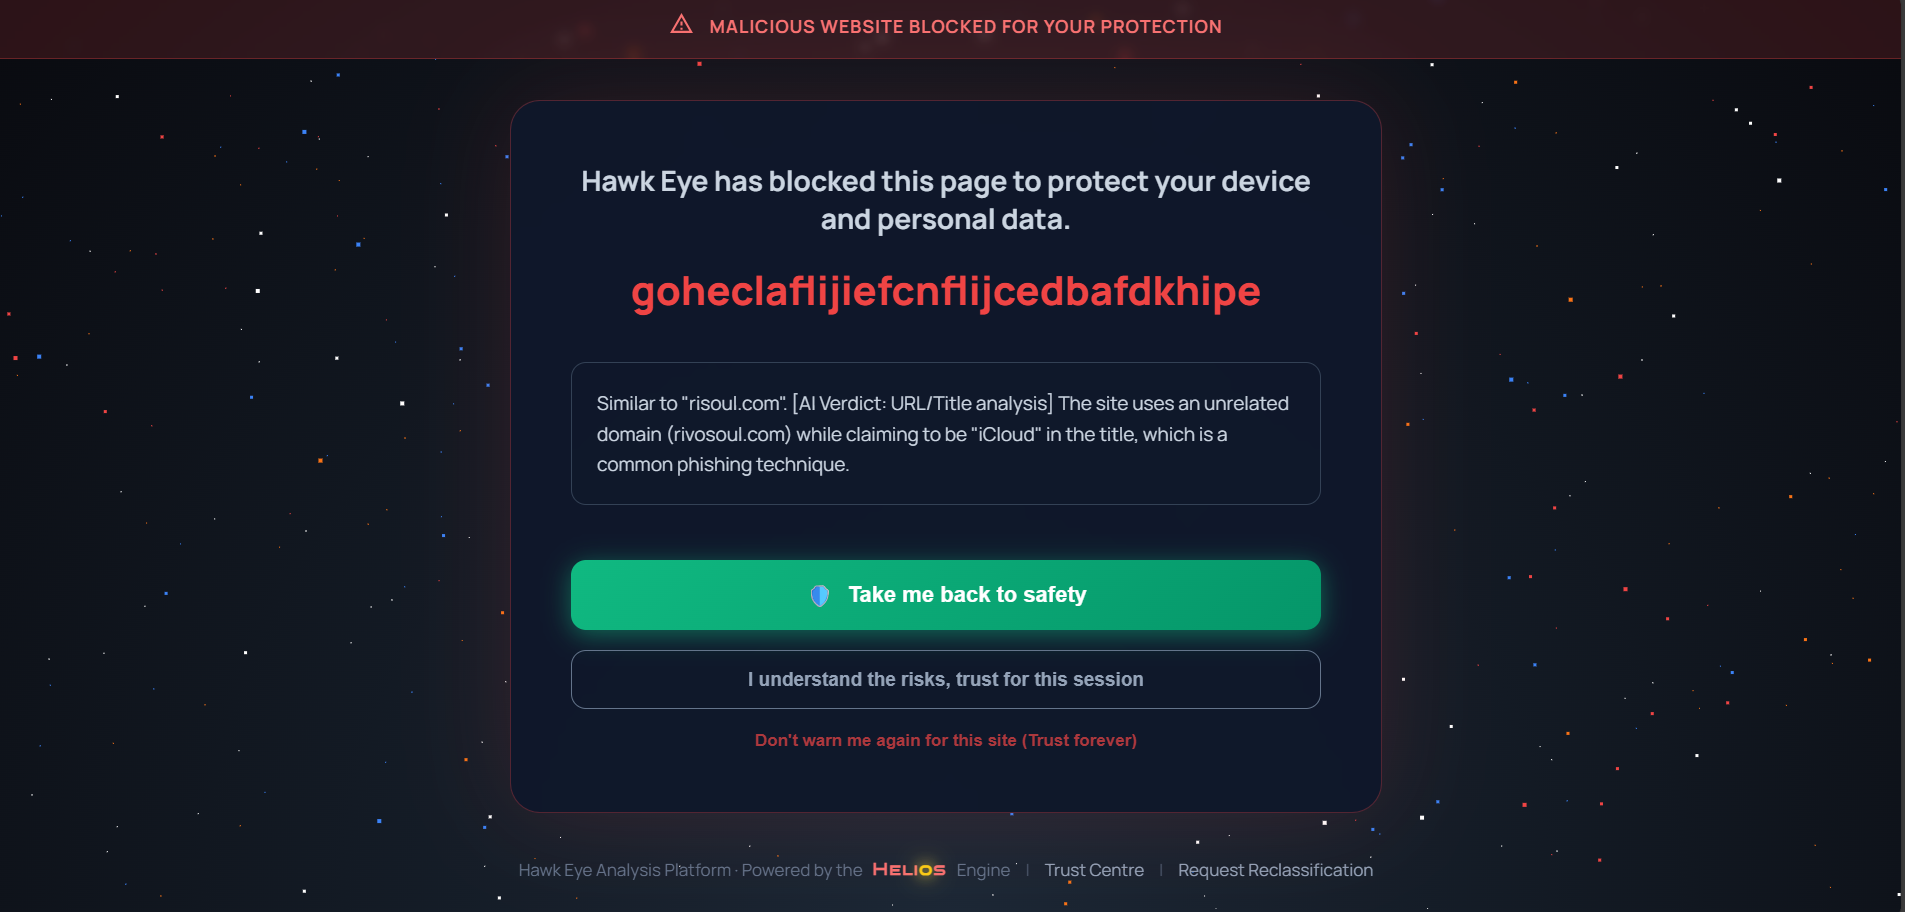Click the red blocked domain name text
Viewport: 1905px width, 912px height.
[945, 292]
